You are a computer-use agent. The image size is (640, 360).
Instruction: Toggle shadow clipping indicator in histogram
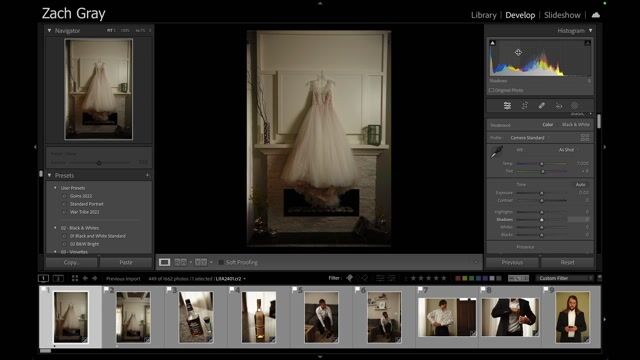click(493, 43)
